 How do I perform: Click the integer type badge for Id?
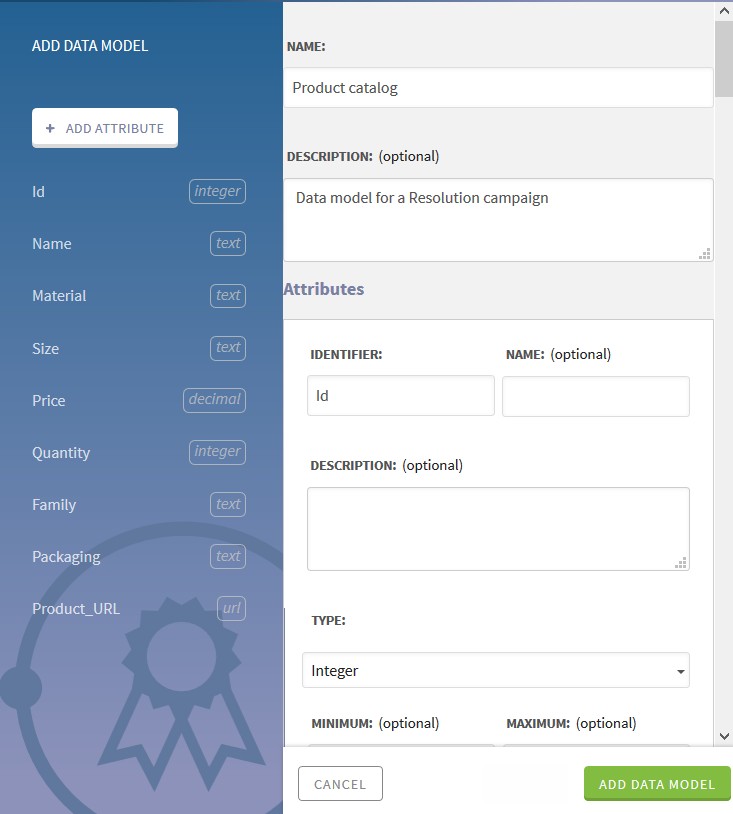[x=218, y=191]
